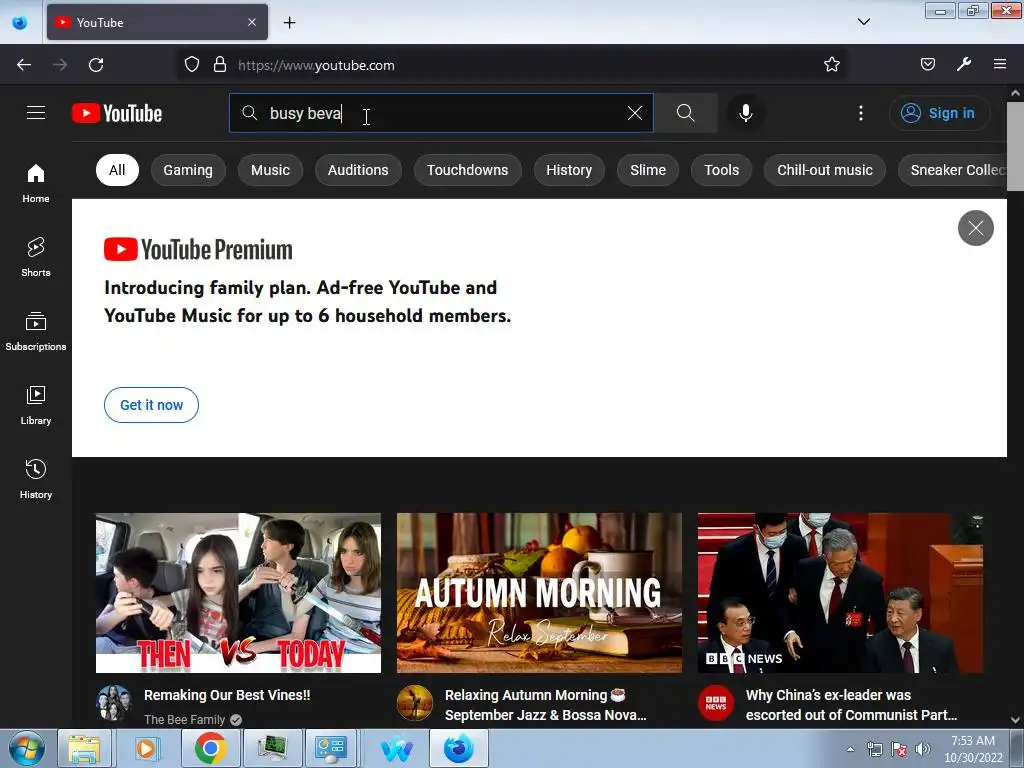Click the Firefox View icon
The width and height of the screenshot is (1024, 768).
click(20, 22)
